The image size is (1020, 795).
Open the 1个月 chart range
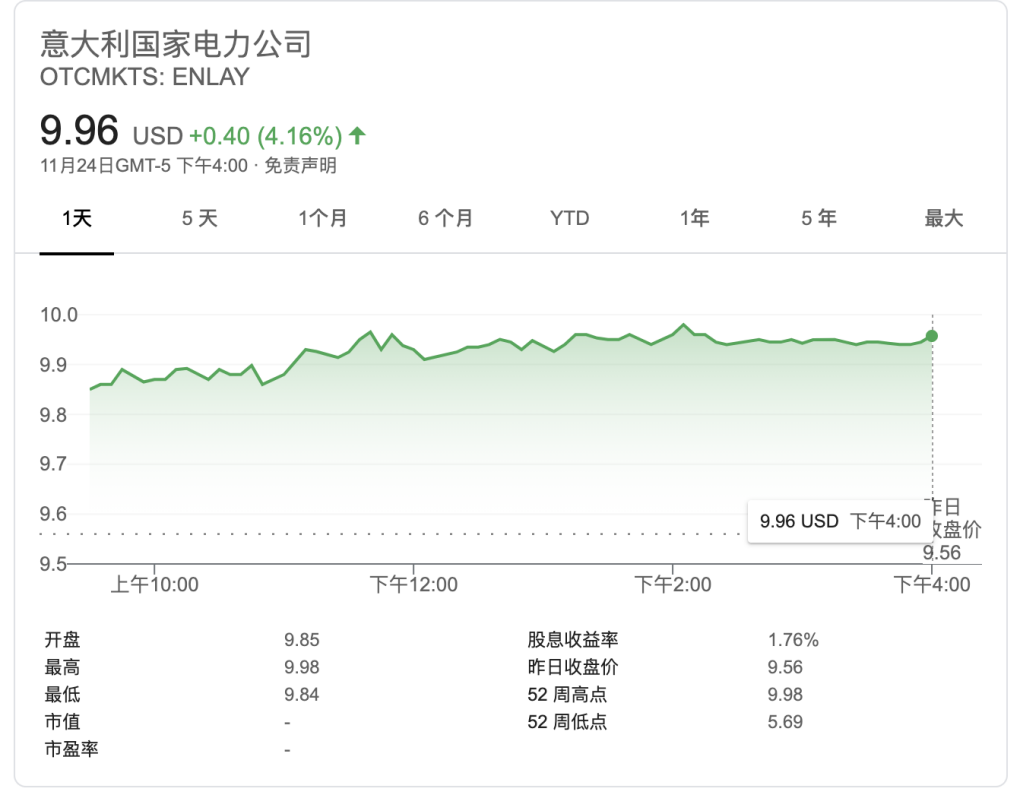[323, 219]
